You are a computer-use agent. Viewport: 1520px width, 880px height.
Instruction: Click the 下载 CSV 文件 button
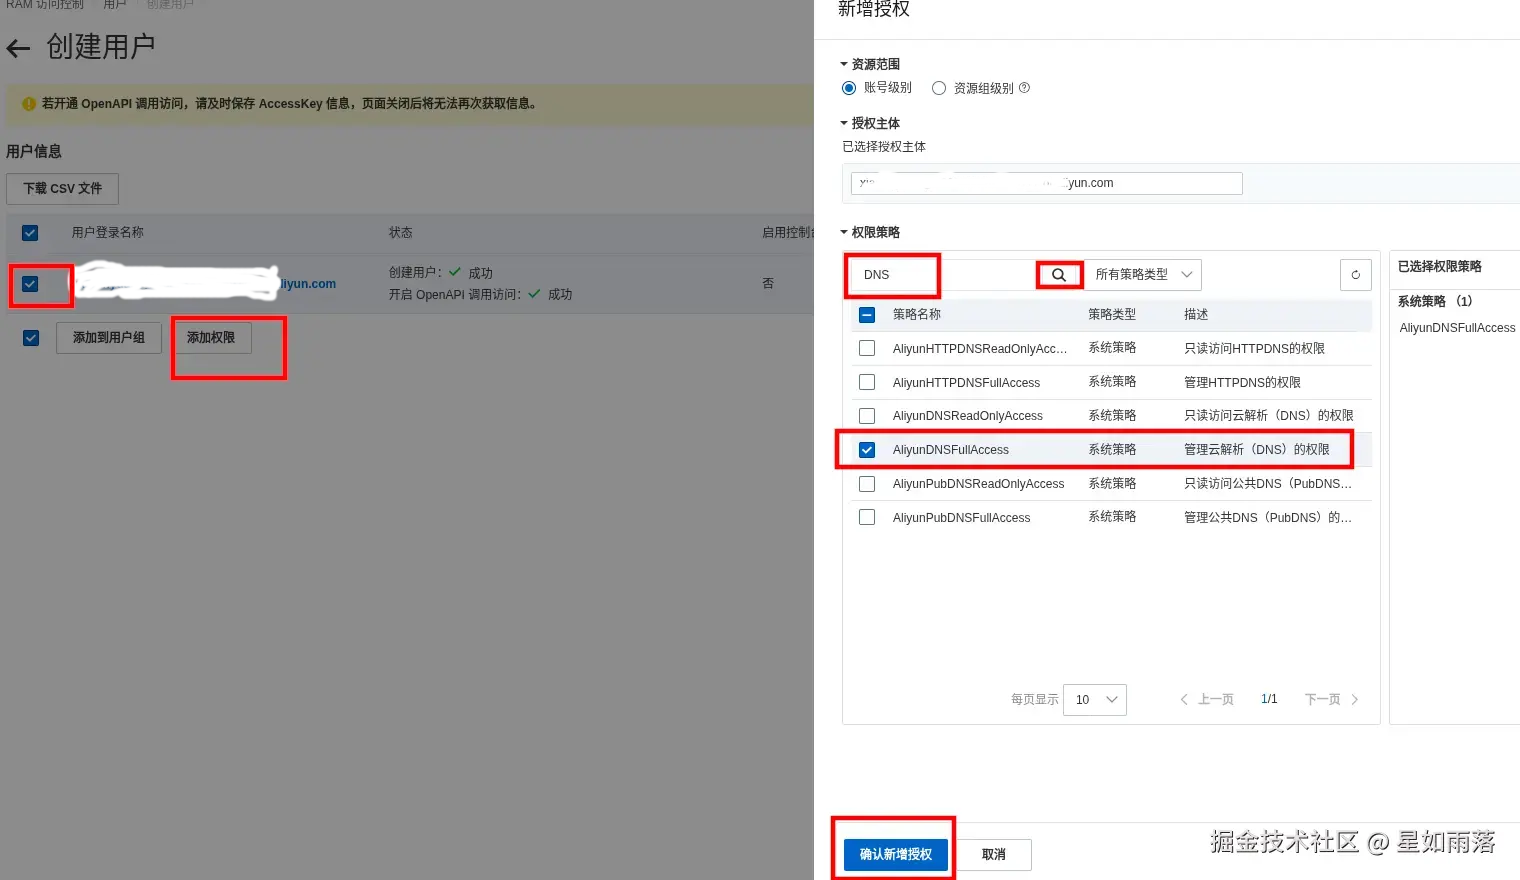click(x=62, y=188)
